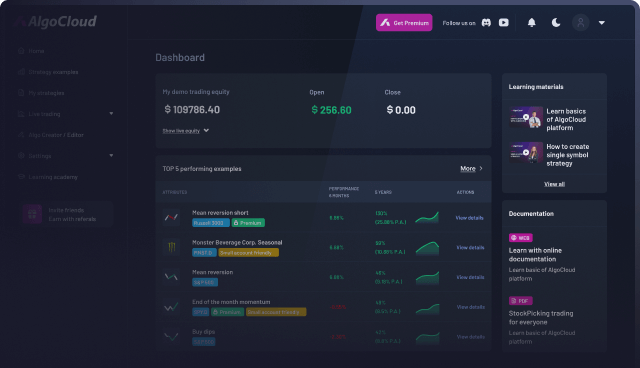Open the YouTube icon in the header

[x=504, y=23]
